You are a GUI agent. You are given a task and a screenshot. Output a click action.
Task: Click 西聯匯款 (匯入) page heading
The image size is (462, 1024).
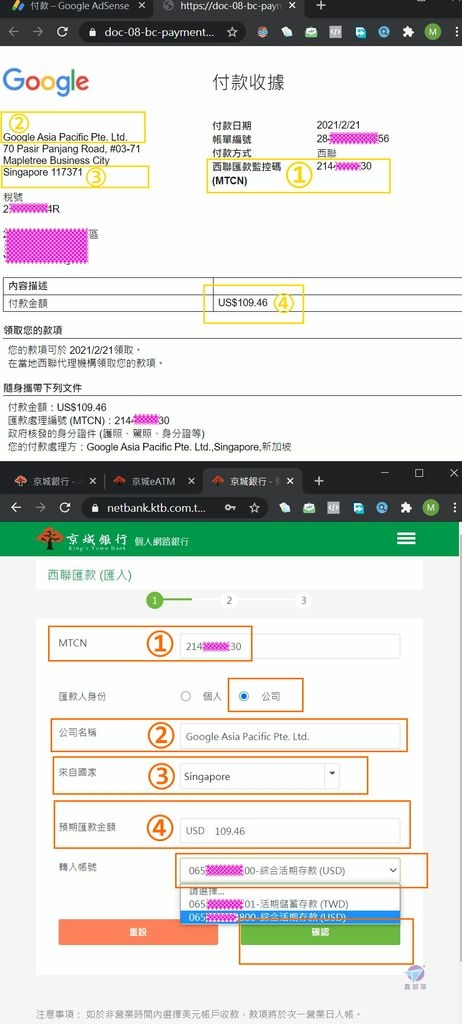click(90, 575)
